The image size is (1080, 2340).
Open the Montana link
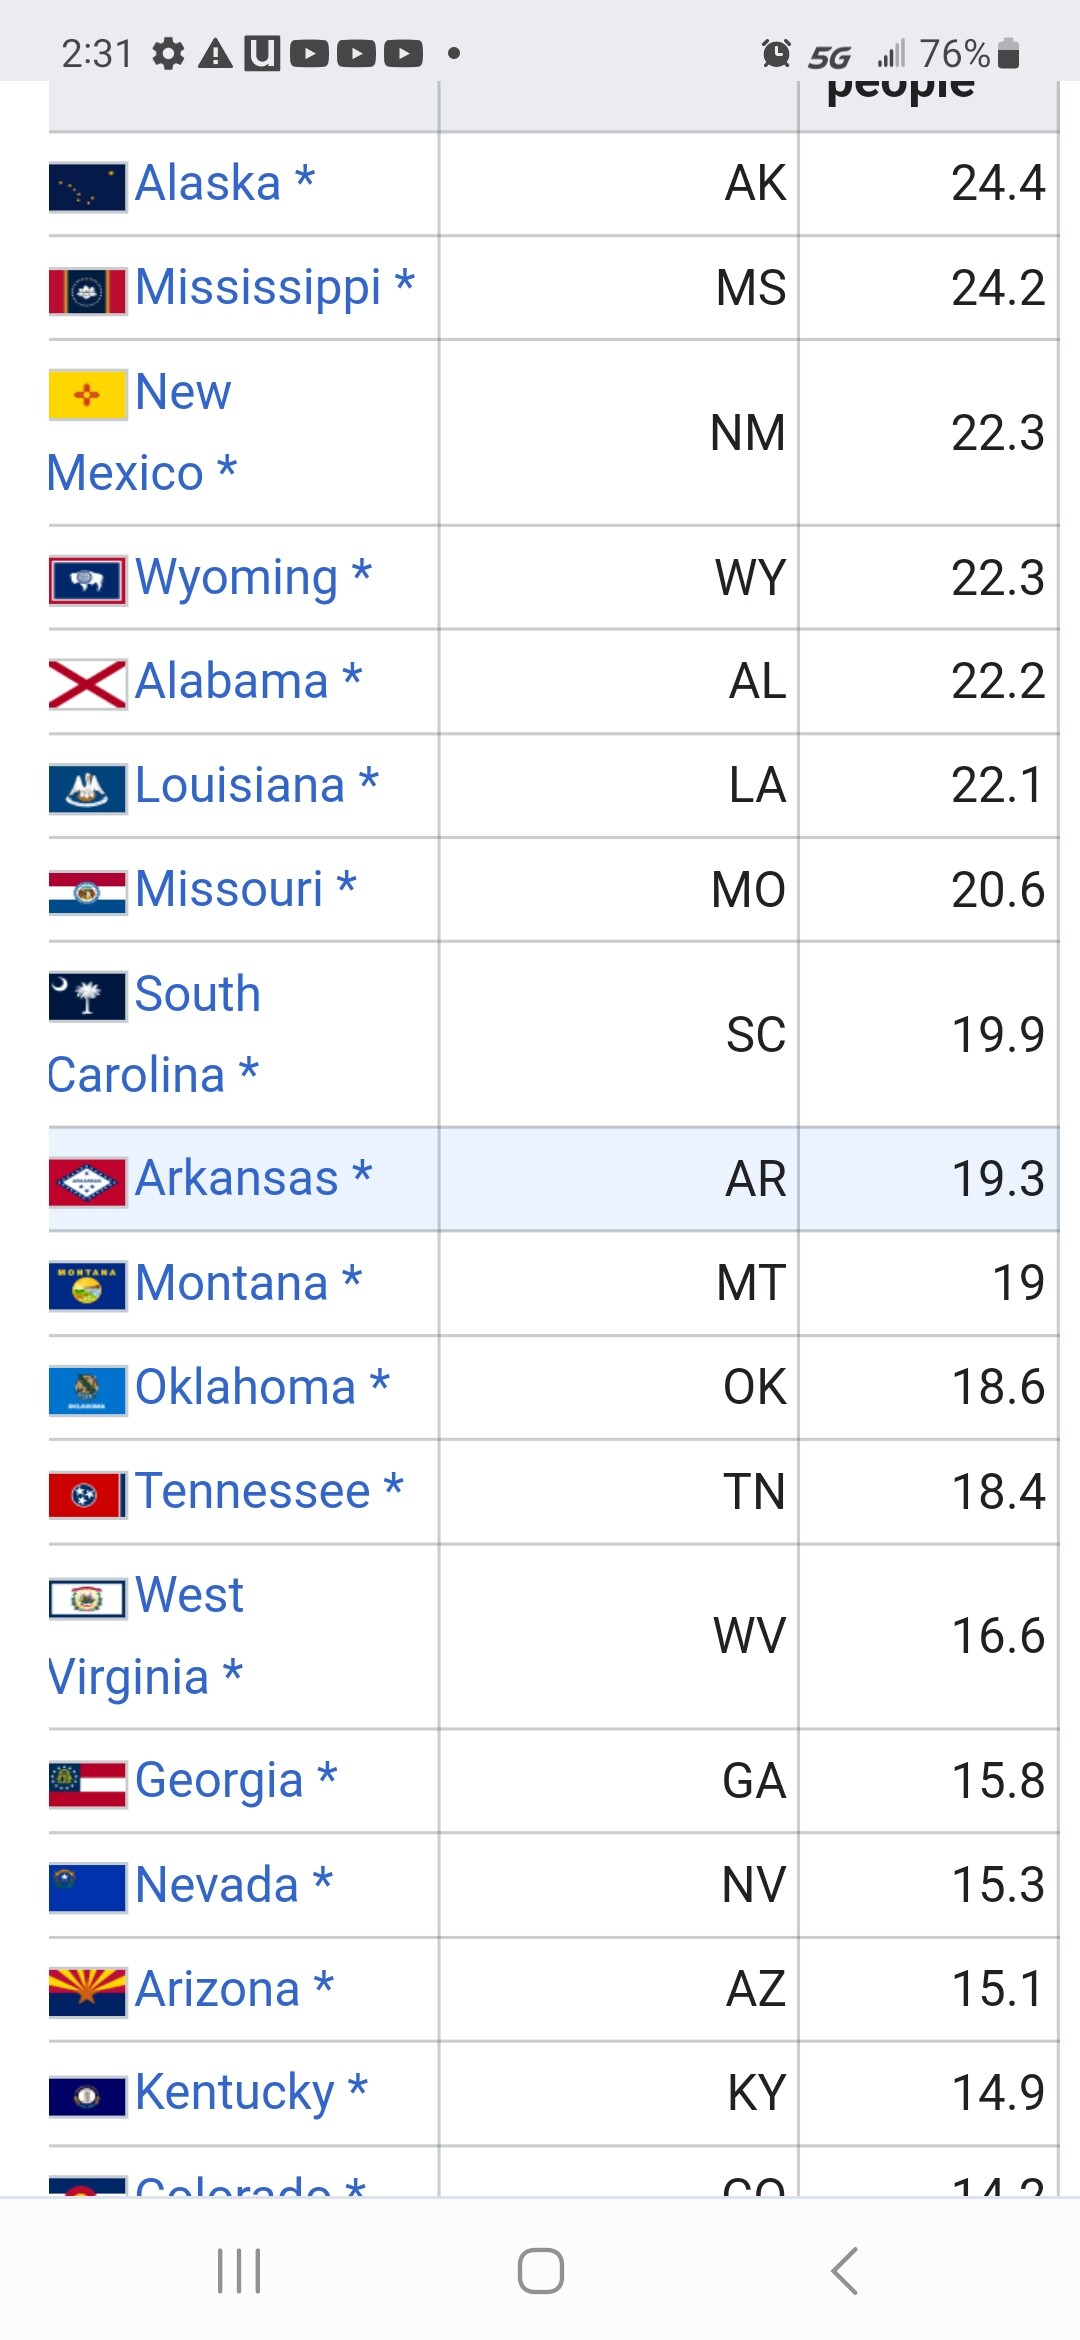pos(232,1283)
